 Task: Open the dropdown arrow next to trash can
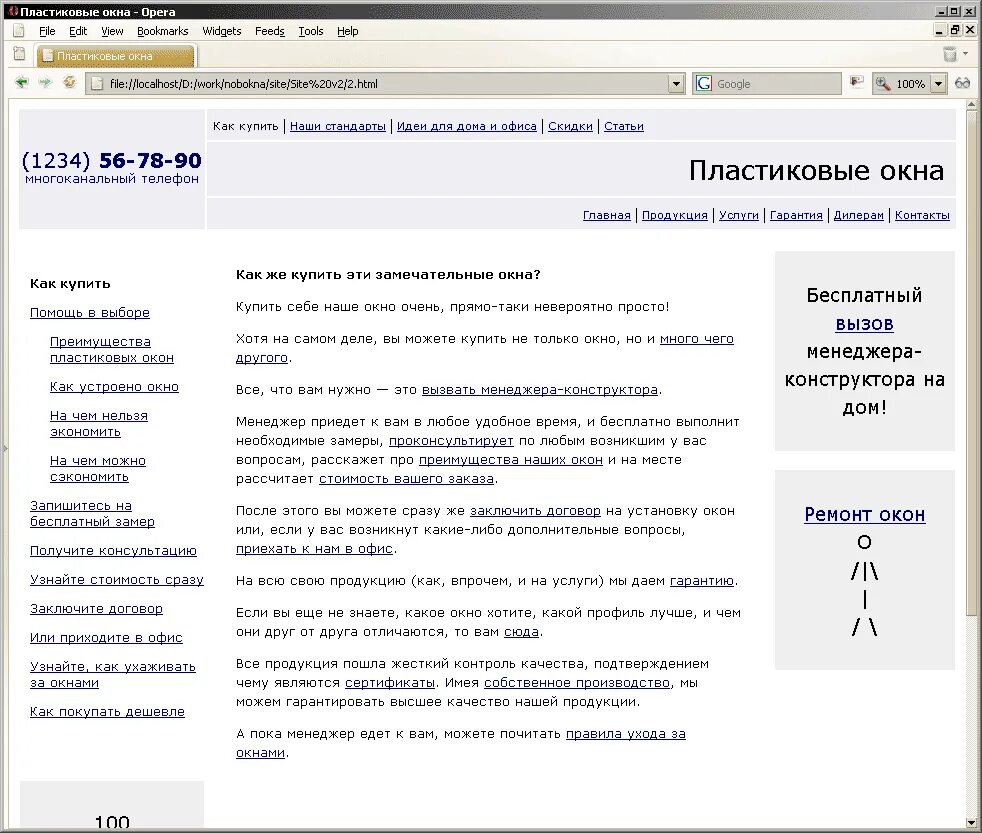tap(966, 54)
